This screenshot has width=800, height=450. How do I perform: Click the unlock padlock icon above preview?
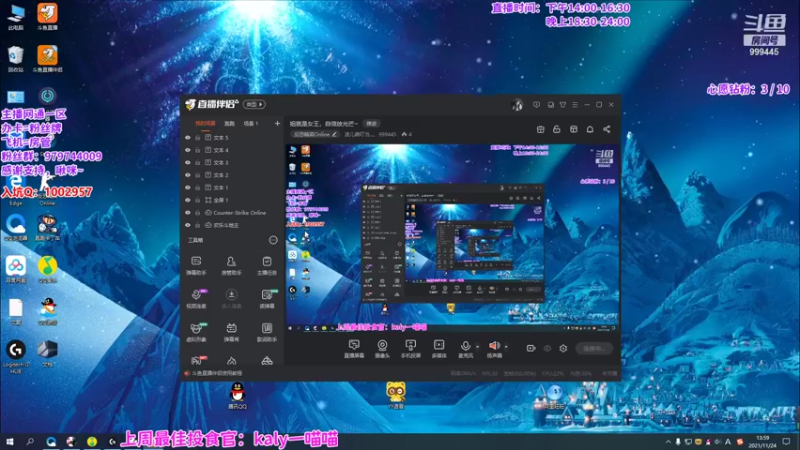click(x=557, y=129)
